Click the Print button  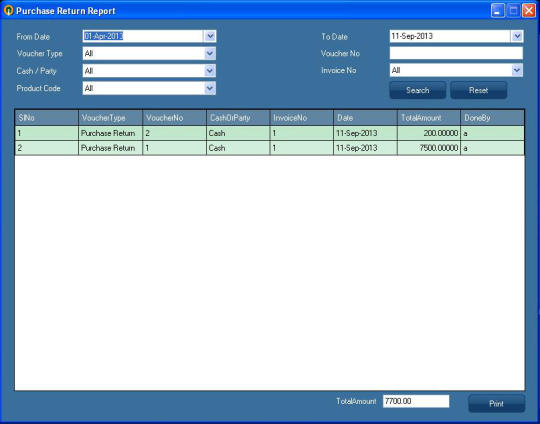coord(496,404)
